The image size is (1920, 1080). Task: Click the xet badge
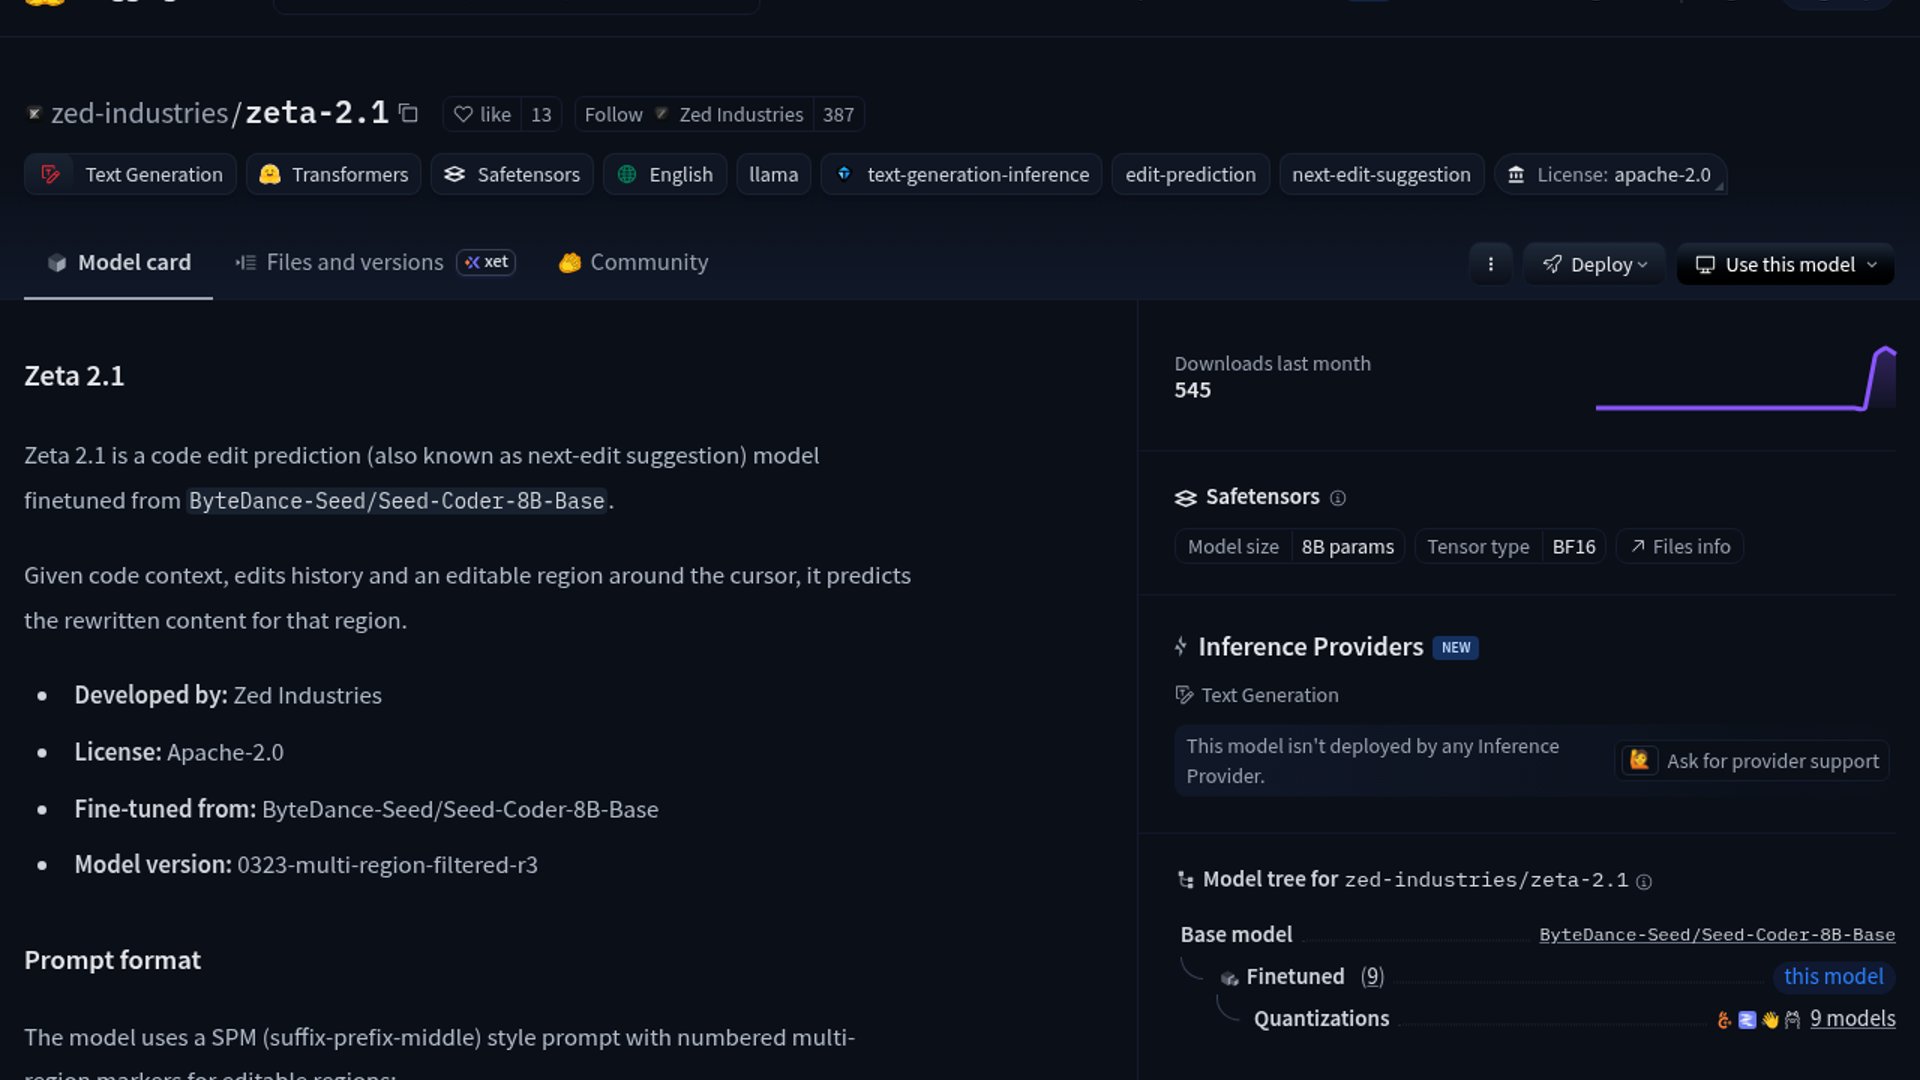click(x=486, y=262)
